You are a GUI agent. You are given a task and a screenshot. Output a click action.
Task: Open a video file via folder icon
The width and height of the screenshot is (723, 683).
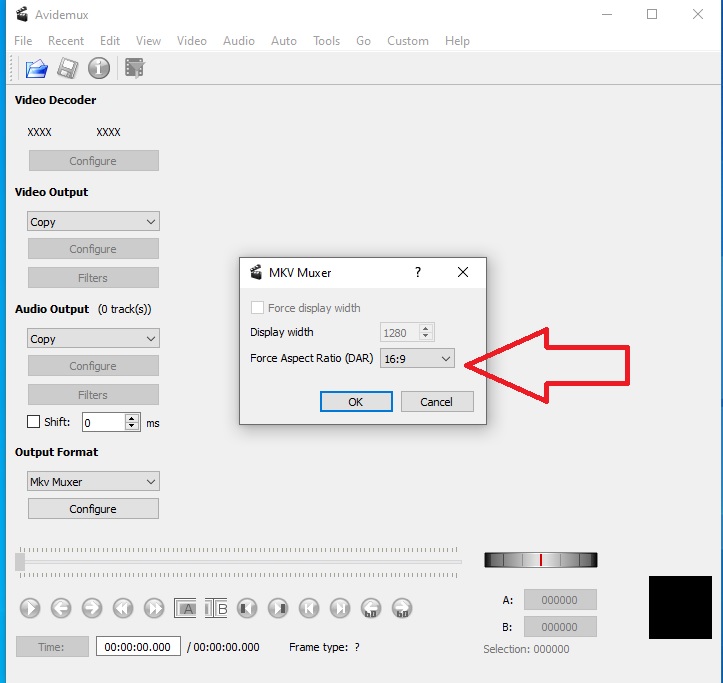point(36,69)
